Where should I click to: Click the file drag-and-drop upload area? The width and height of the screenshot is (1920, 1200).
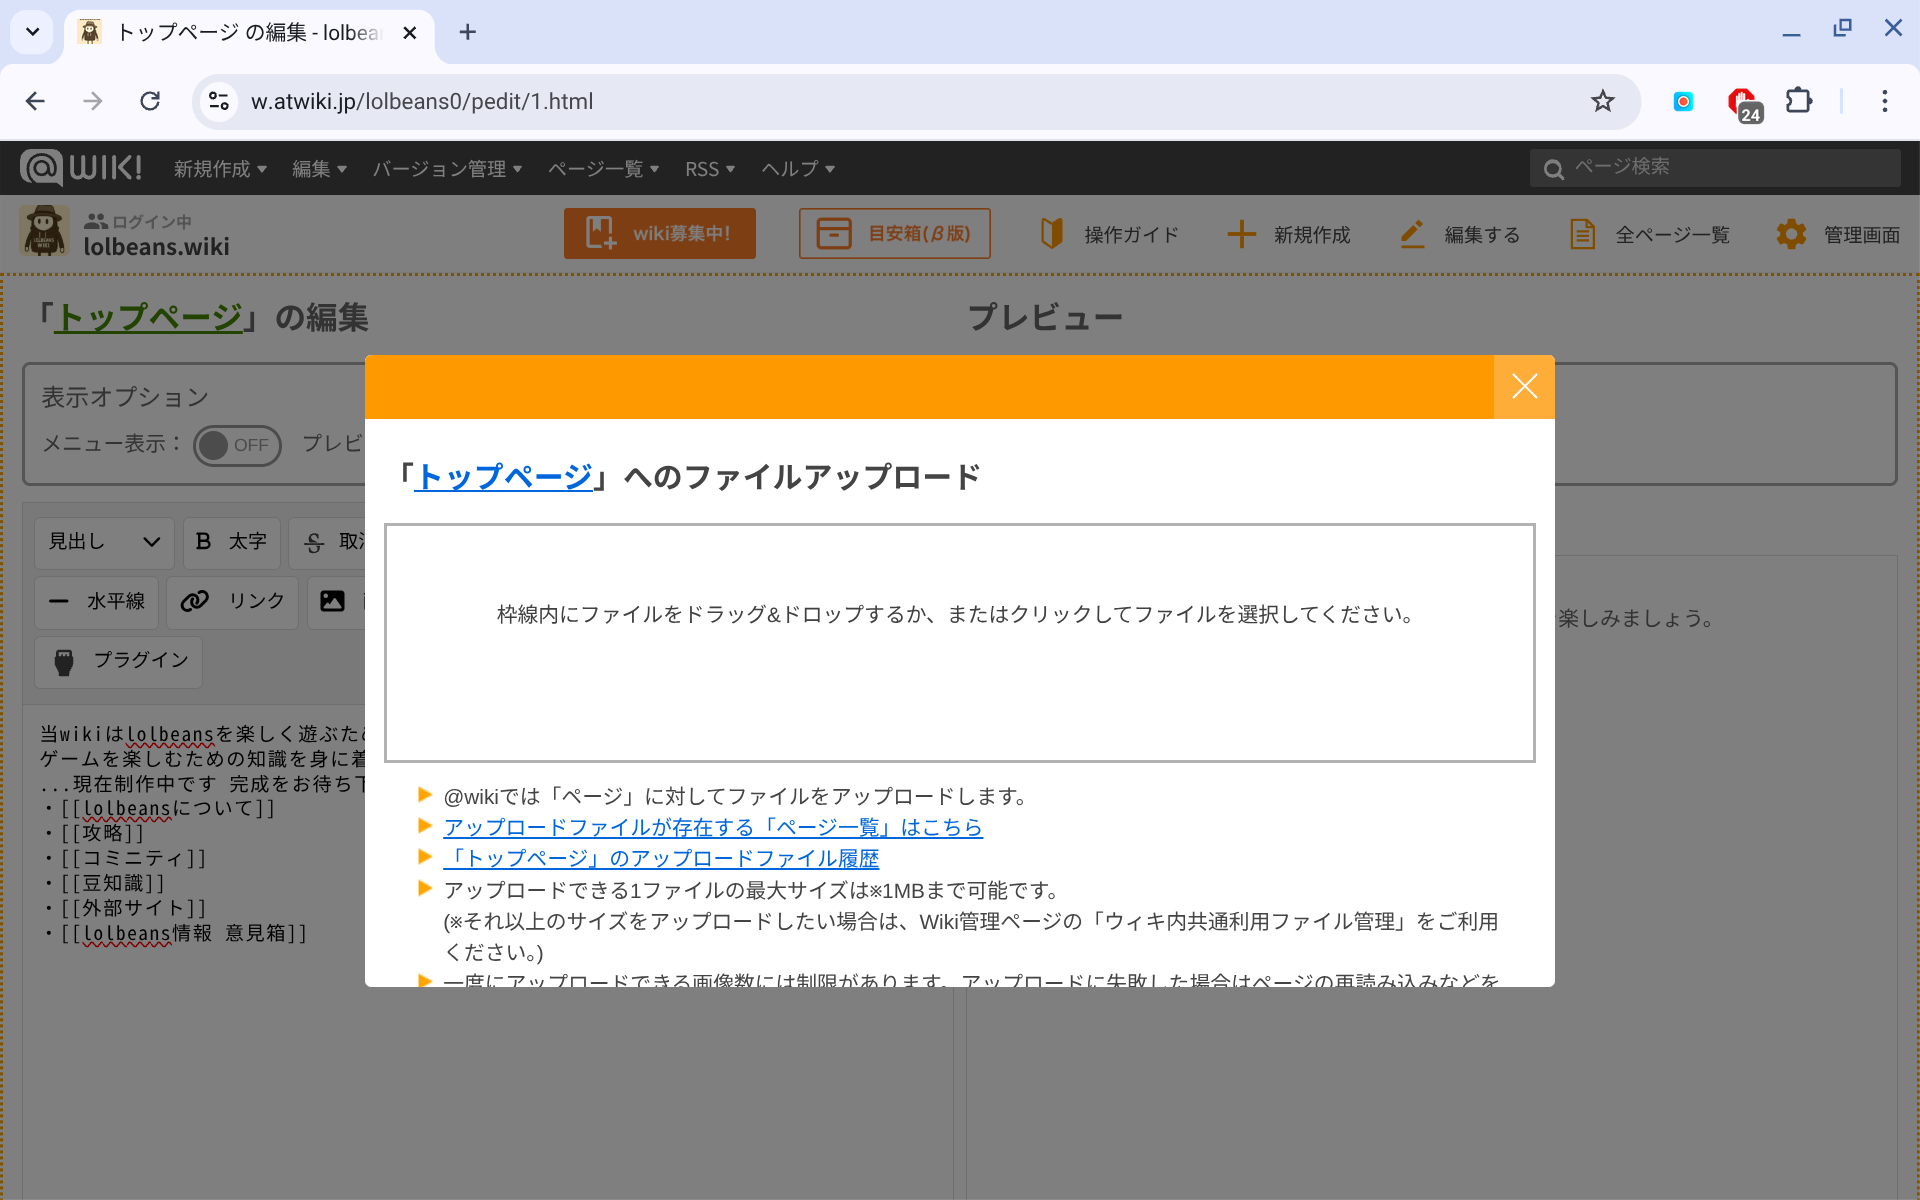tap(959, 642)
